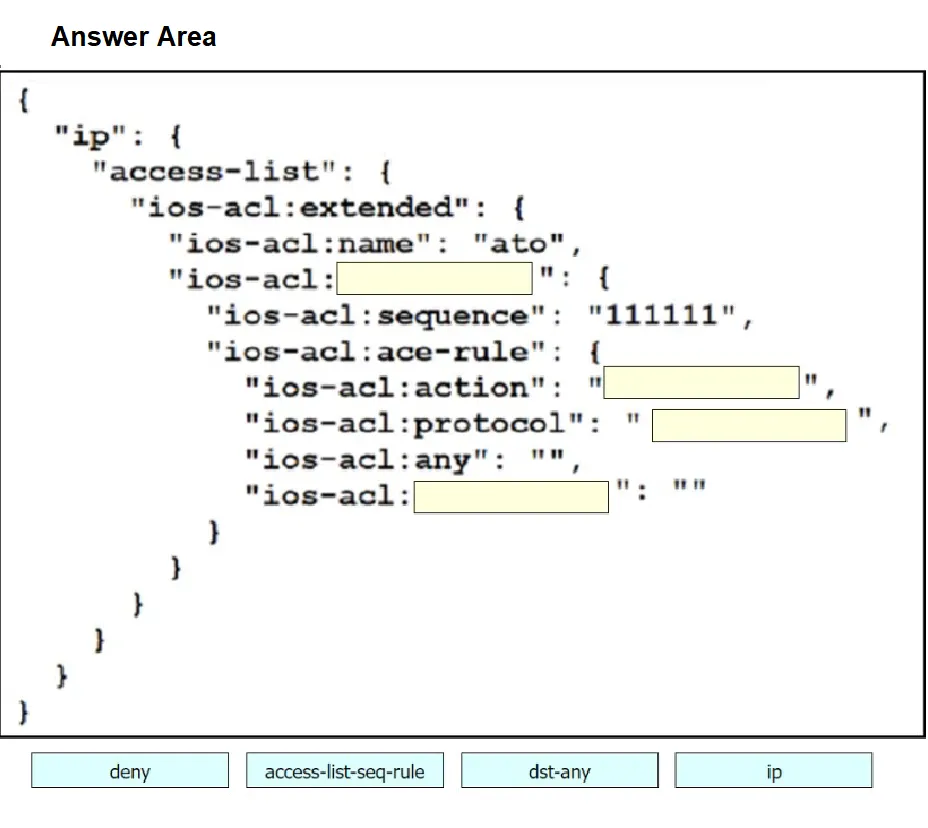The height and width of the screenshot is (828, 928).
Task: Click the "Answer Area" heading
Action: [134, 37]
